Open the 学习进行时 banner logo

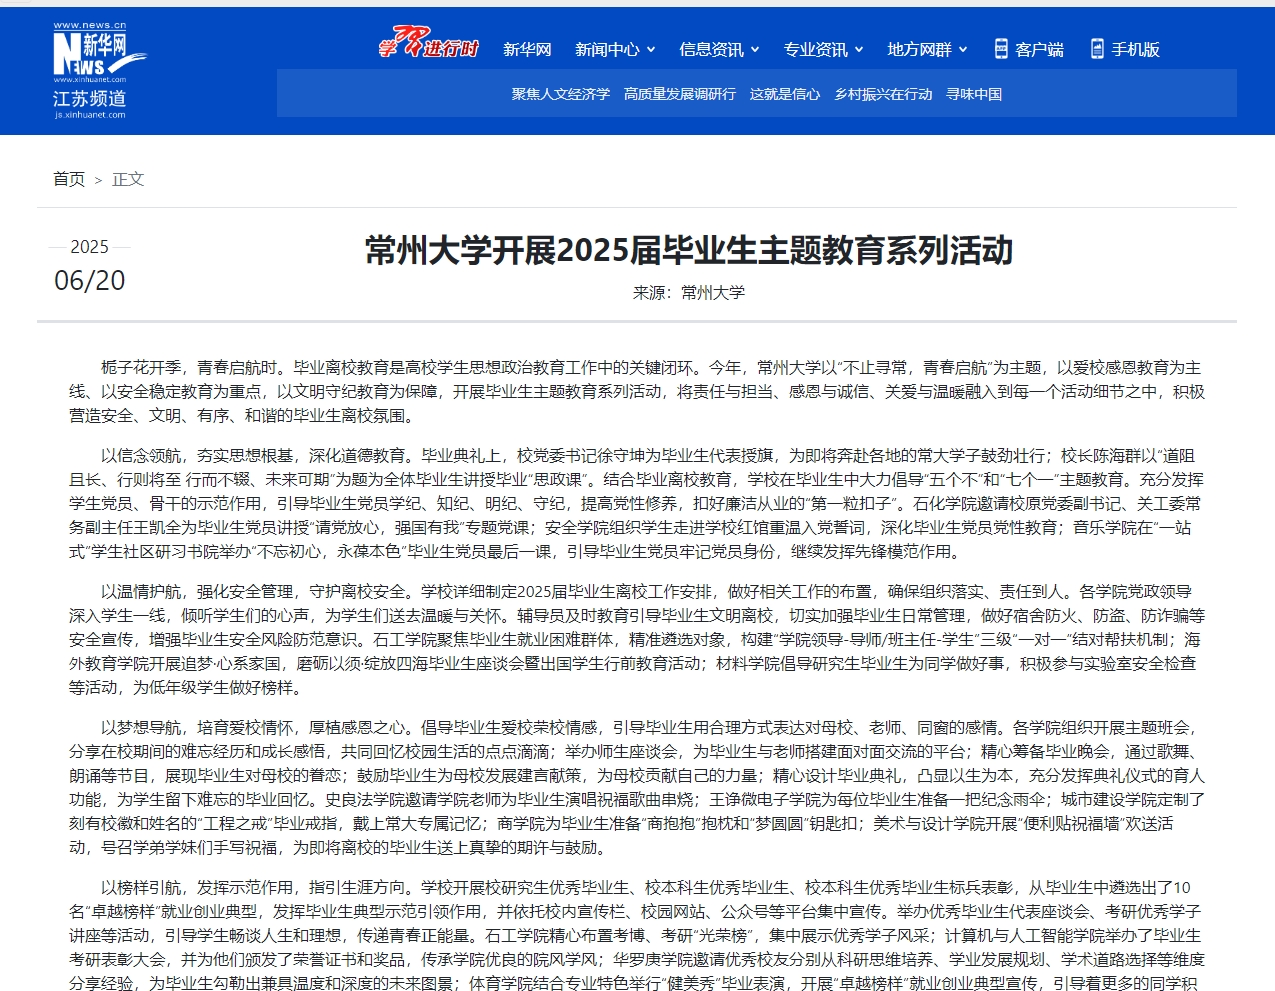428,44
